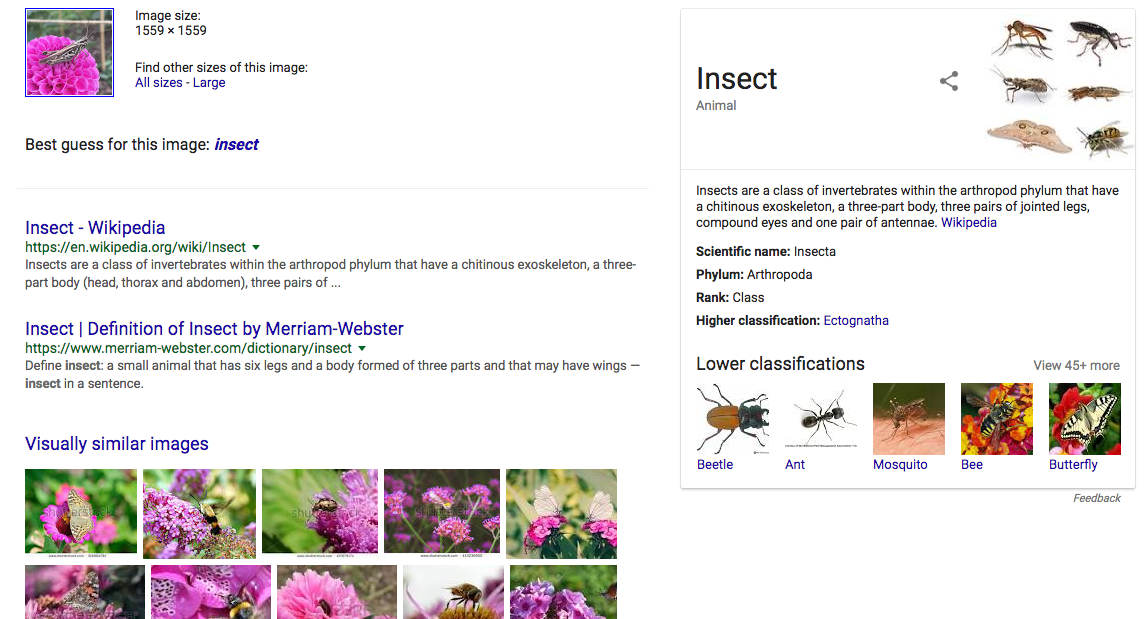Click the green merriam-webster.com dictionary URL
Screen dimensions: 1147x619
coord(188,348)
